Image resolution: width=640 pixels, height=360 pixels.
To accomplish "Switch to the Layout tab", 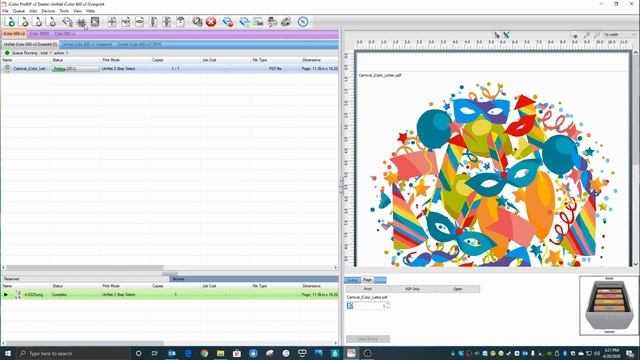I will pyautogui.click(x=353, y=280).
